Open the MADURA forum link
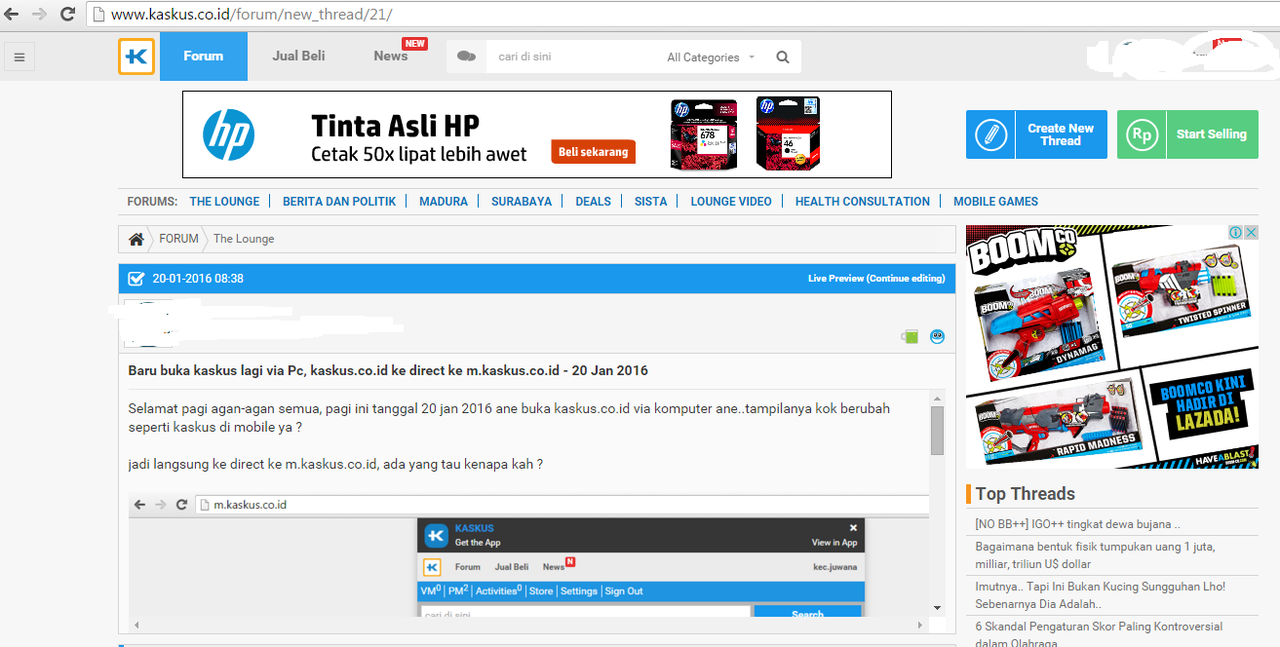The image size is (1280, 647). [x=444, y=201]
